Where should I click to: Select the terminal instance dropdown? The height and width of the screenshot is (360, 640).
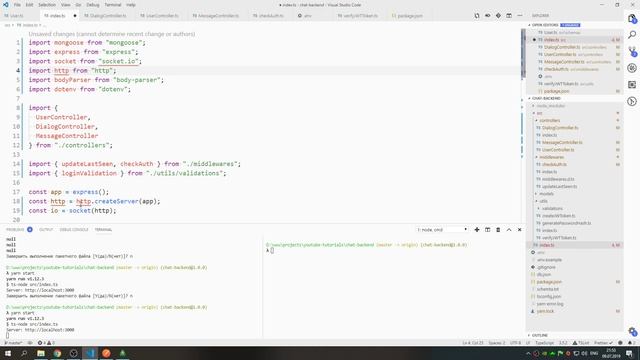click(442, 230)
